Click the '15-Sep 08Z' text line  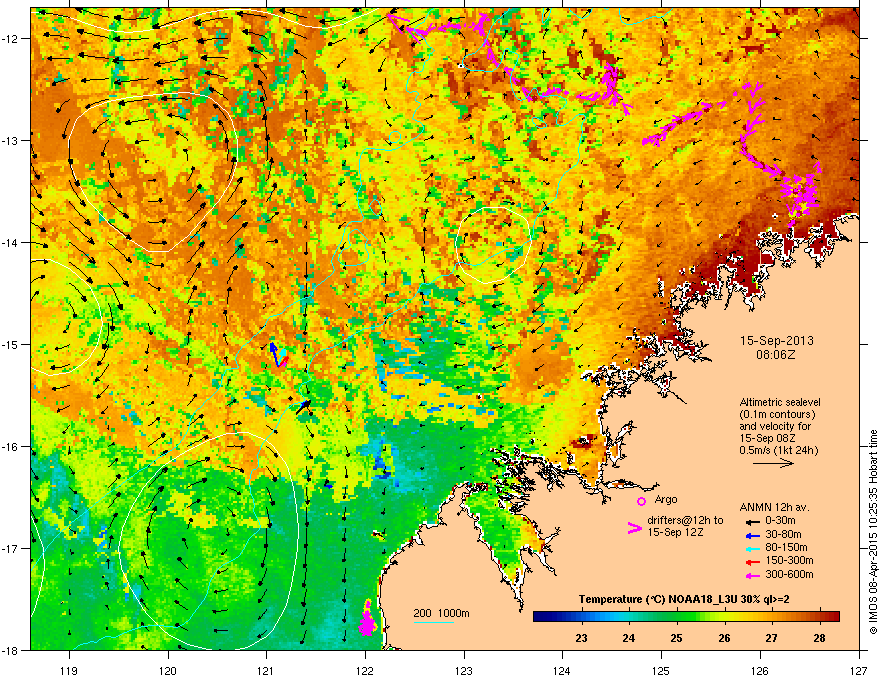pos(767,438)
